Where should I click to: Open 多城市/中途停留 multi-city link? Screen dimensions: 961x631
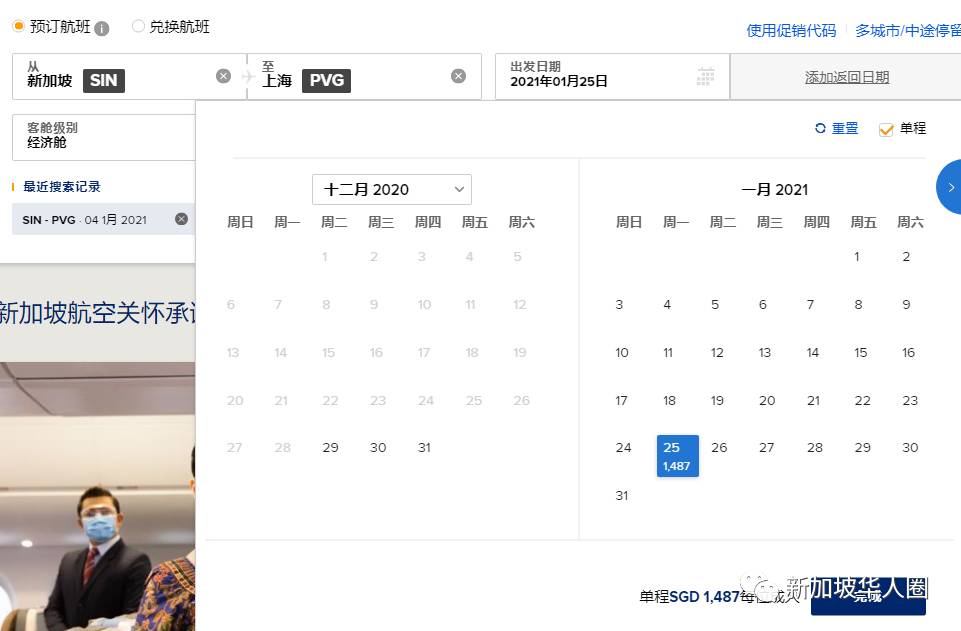click(907, 30)
